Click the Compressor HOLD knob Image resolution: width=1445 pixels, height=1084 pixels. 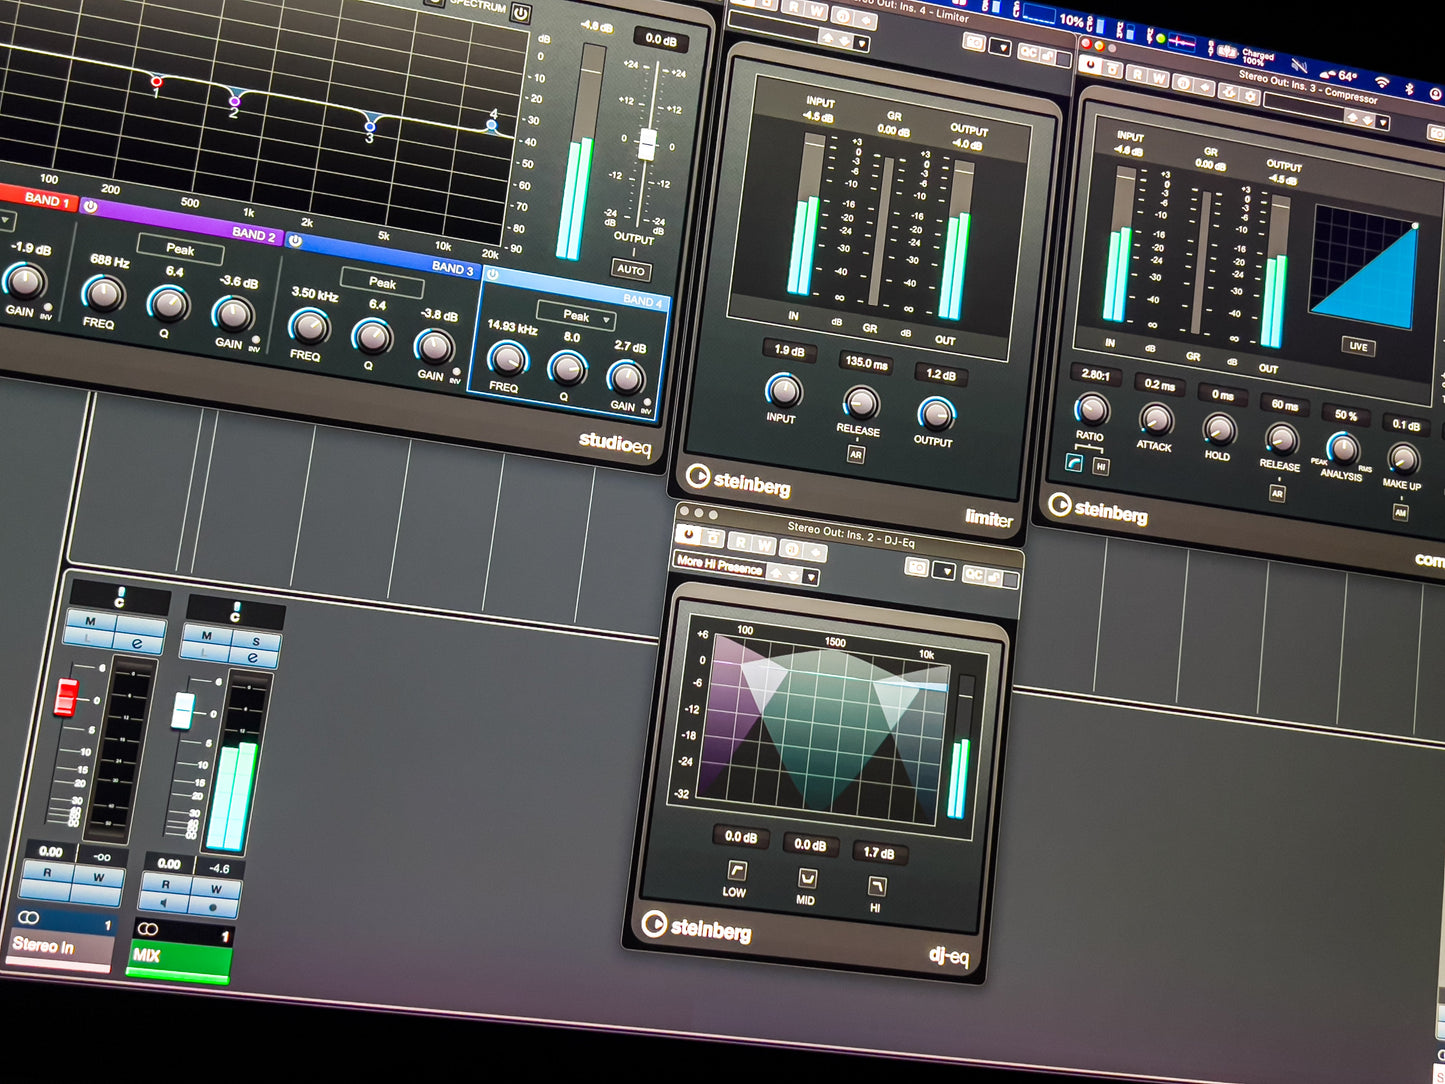[1219, 429]
